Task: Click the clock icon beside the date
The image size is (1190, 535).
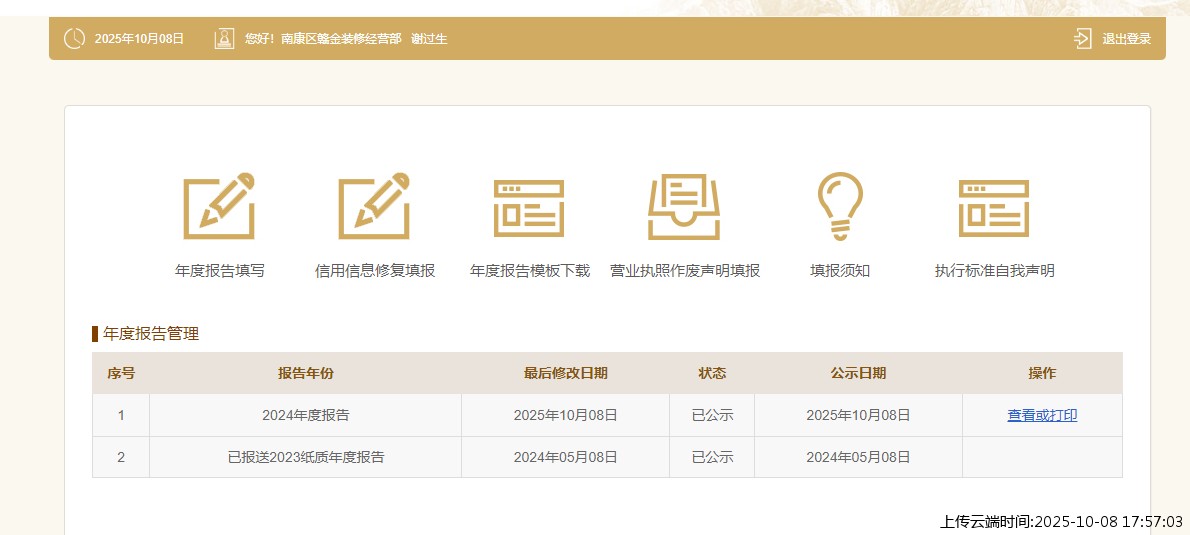Action: [74, 39]
